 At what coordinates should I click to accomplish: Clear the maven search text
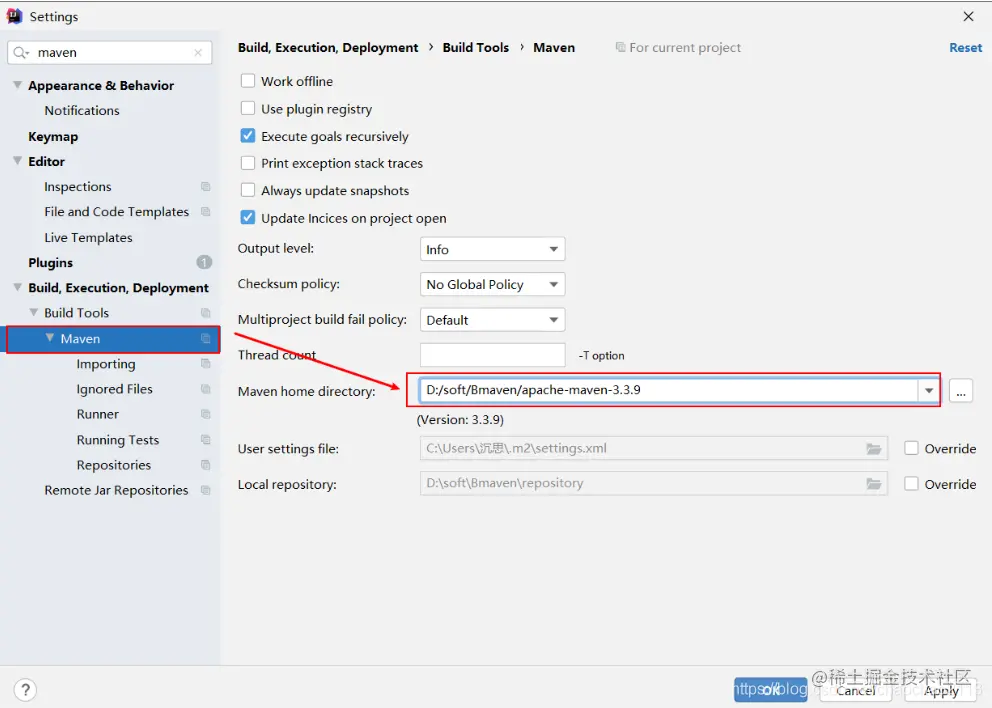click(x=198, y=53)
